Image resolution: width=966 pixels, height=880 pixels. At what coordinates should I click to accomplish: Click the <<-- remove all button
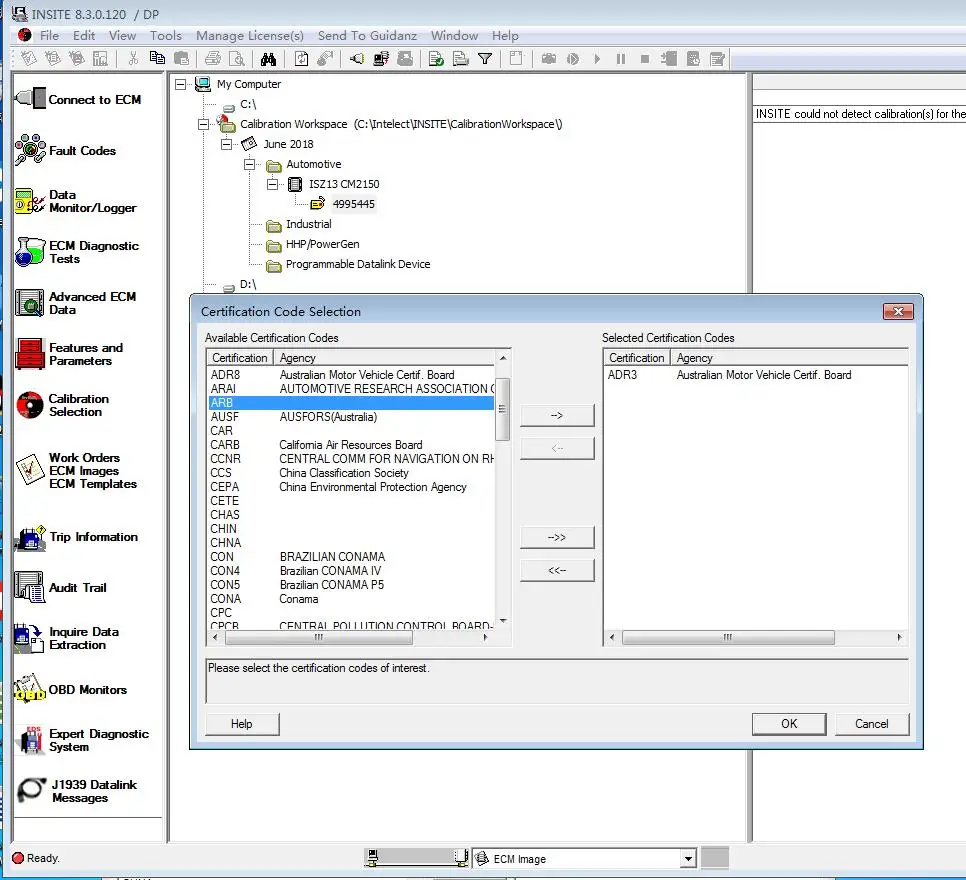pos(557,570)
